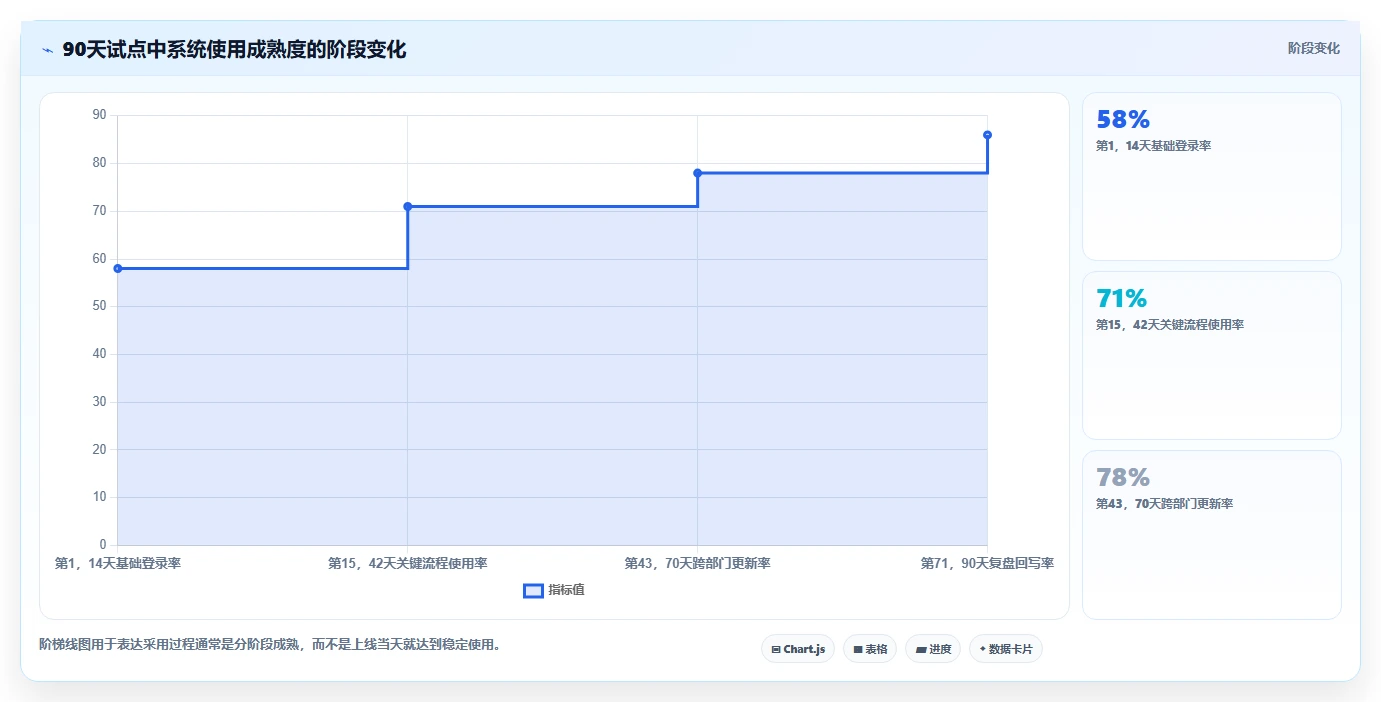Click the Chart.js tag pill
This screenshot has width=1381, height=702.
pos(798,649)
